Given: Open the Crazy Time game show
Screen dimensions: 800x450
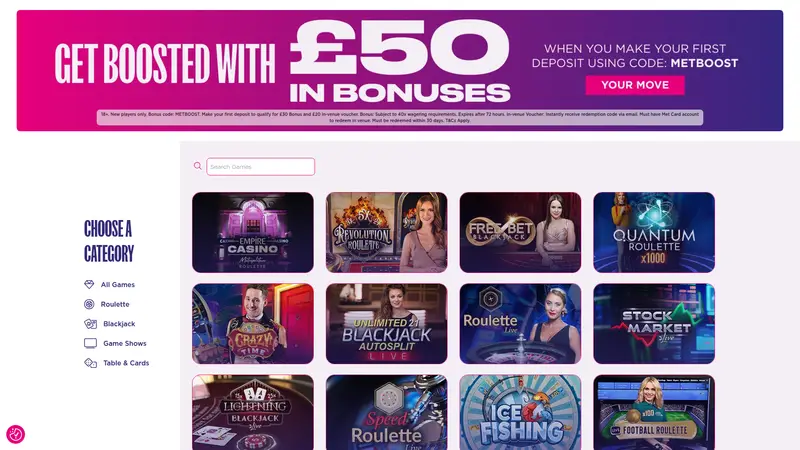Looking at the screenshot, I should 253,323.
